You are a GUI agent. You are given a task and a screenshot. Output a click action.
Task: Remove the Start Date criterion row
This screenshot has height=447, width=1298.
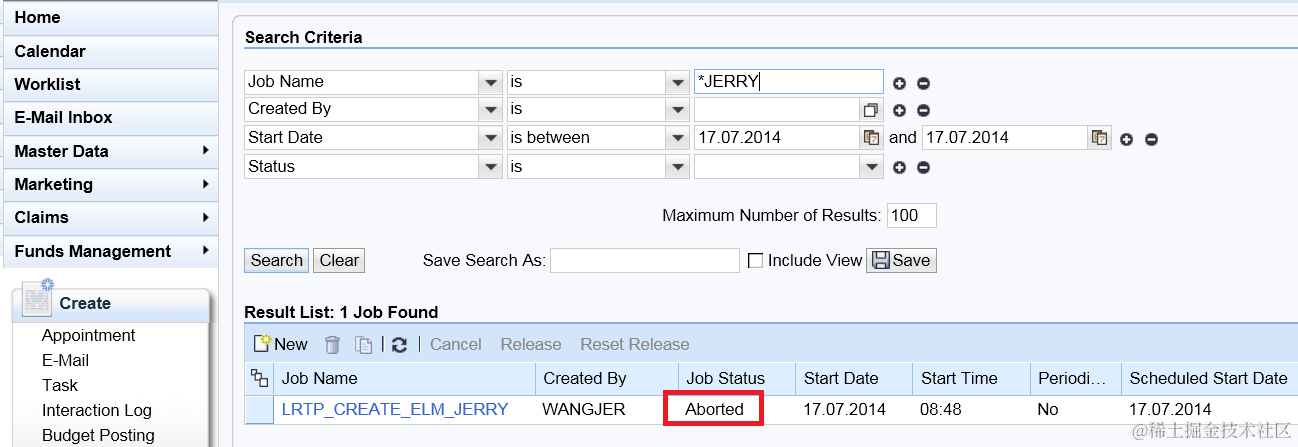(1151, 139)
